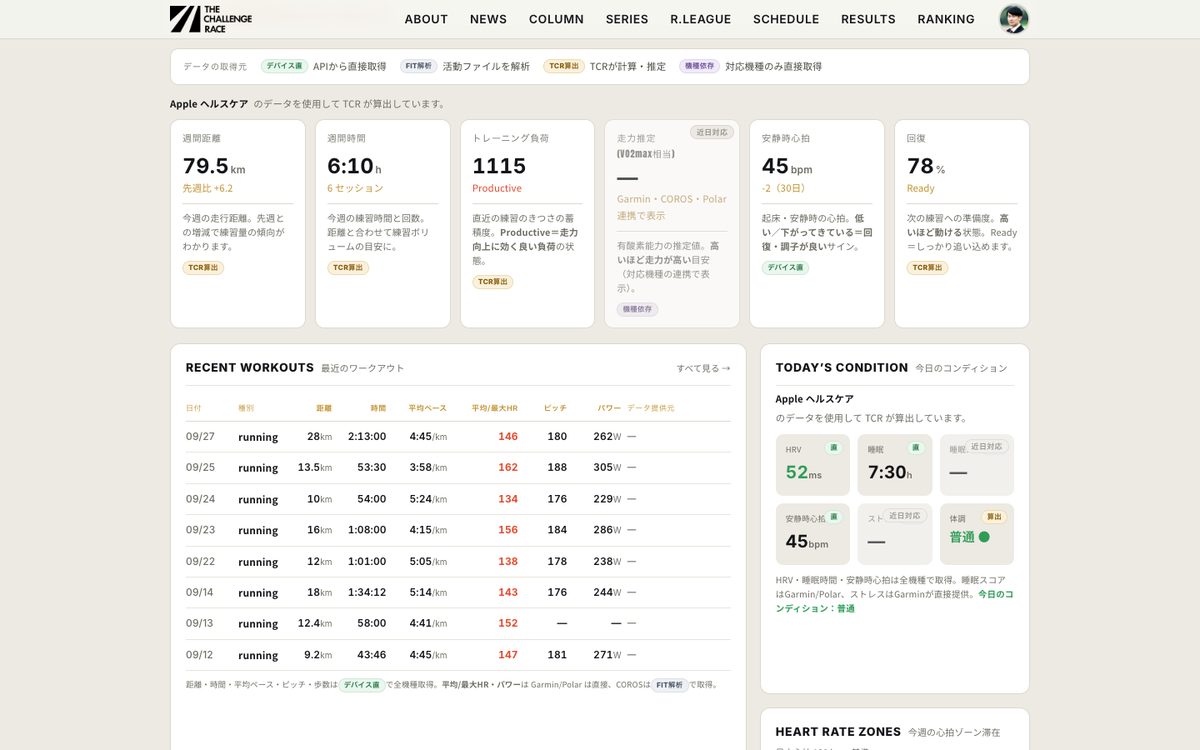
Task: Select the 09/25 workout with 162 HR
Action: click(458, 468)
